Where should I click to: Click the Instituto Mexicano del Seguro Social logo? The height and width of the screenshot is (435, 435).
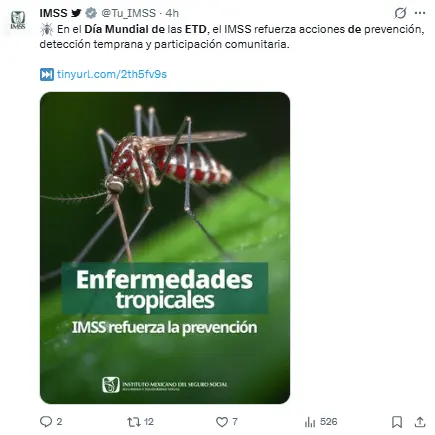tap(165, 385)
